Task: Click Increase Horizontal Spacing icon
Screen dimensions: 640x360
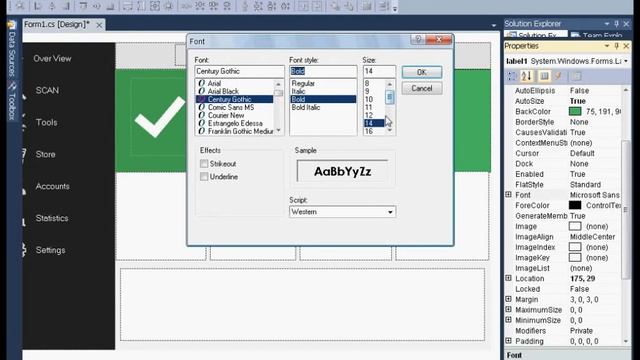Action: [x=200, y=6]
